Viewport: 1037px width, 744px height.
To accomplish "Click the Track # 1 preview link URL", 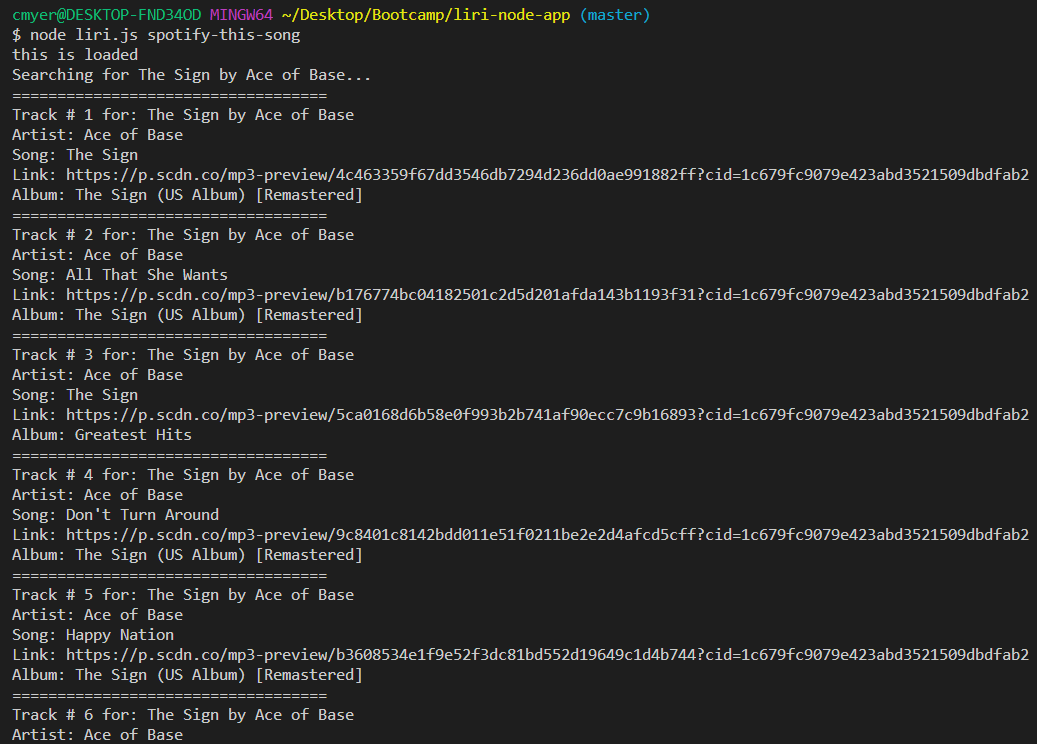I will click(548, 175).
